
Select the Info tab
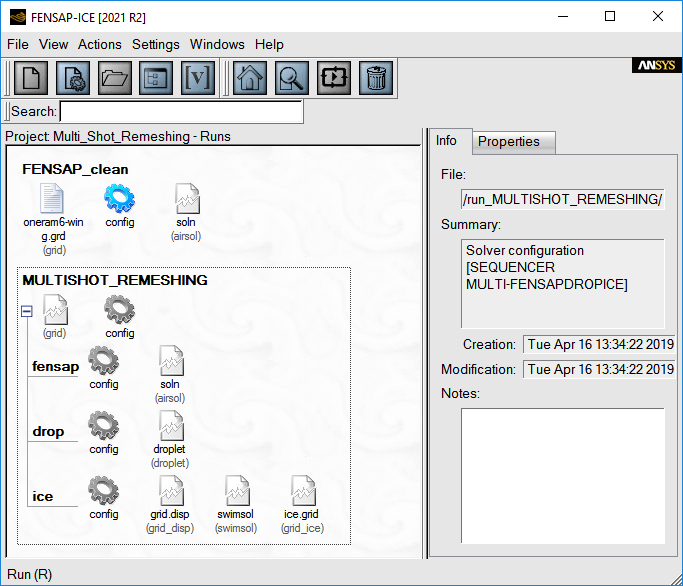pos(446,141)
